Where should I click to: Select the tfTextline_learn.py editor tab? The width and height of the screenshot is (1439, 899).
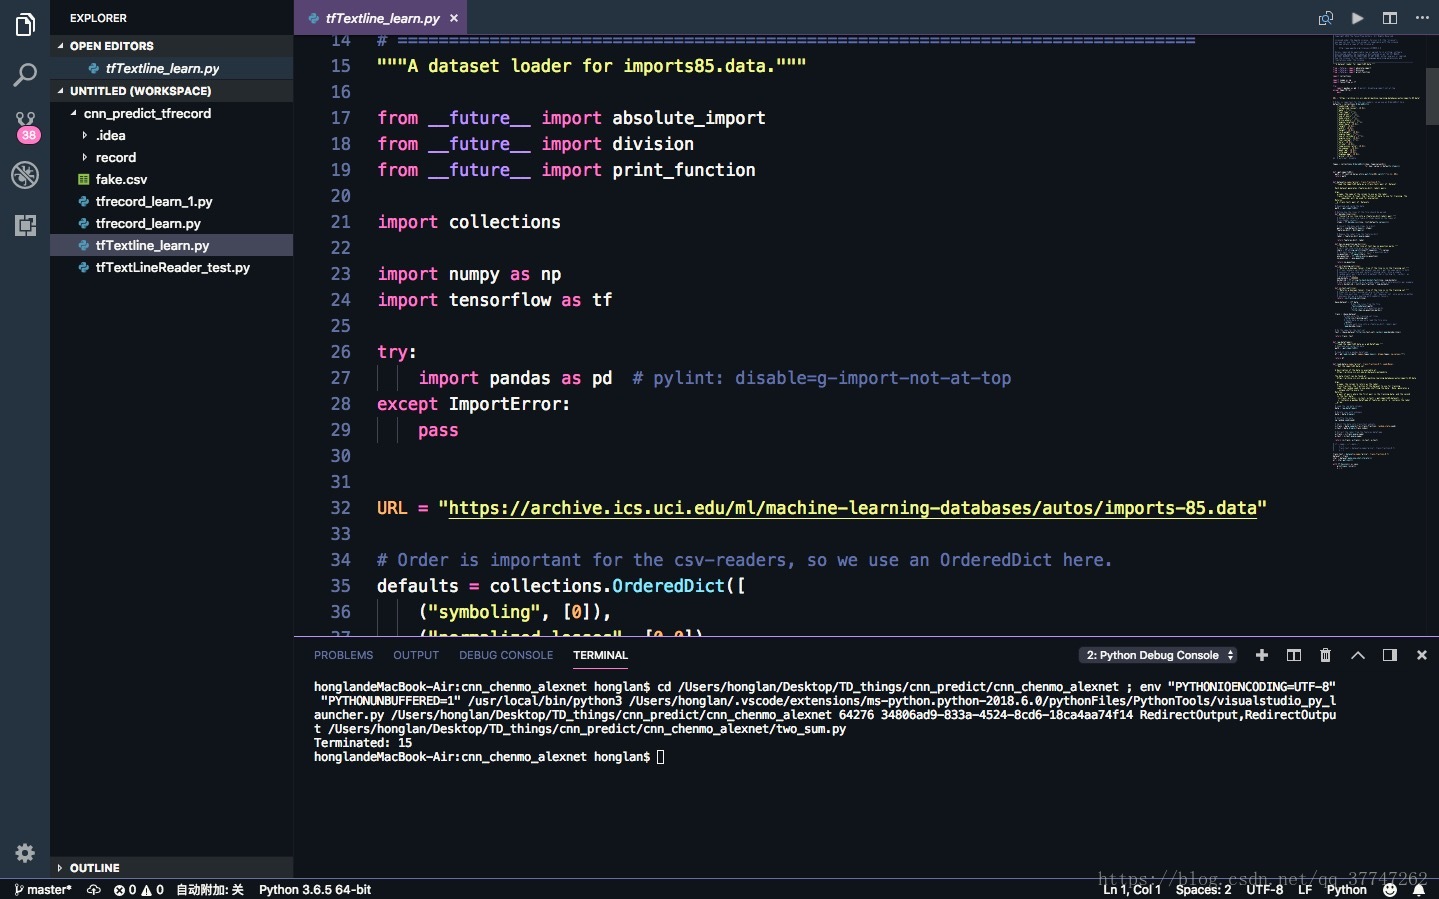381,18
